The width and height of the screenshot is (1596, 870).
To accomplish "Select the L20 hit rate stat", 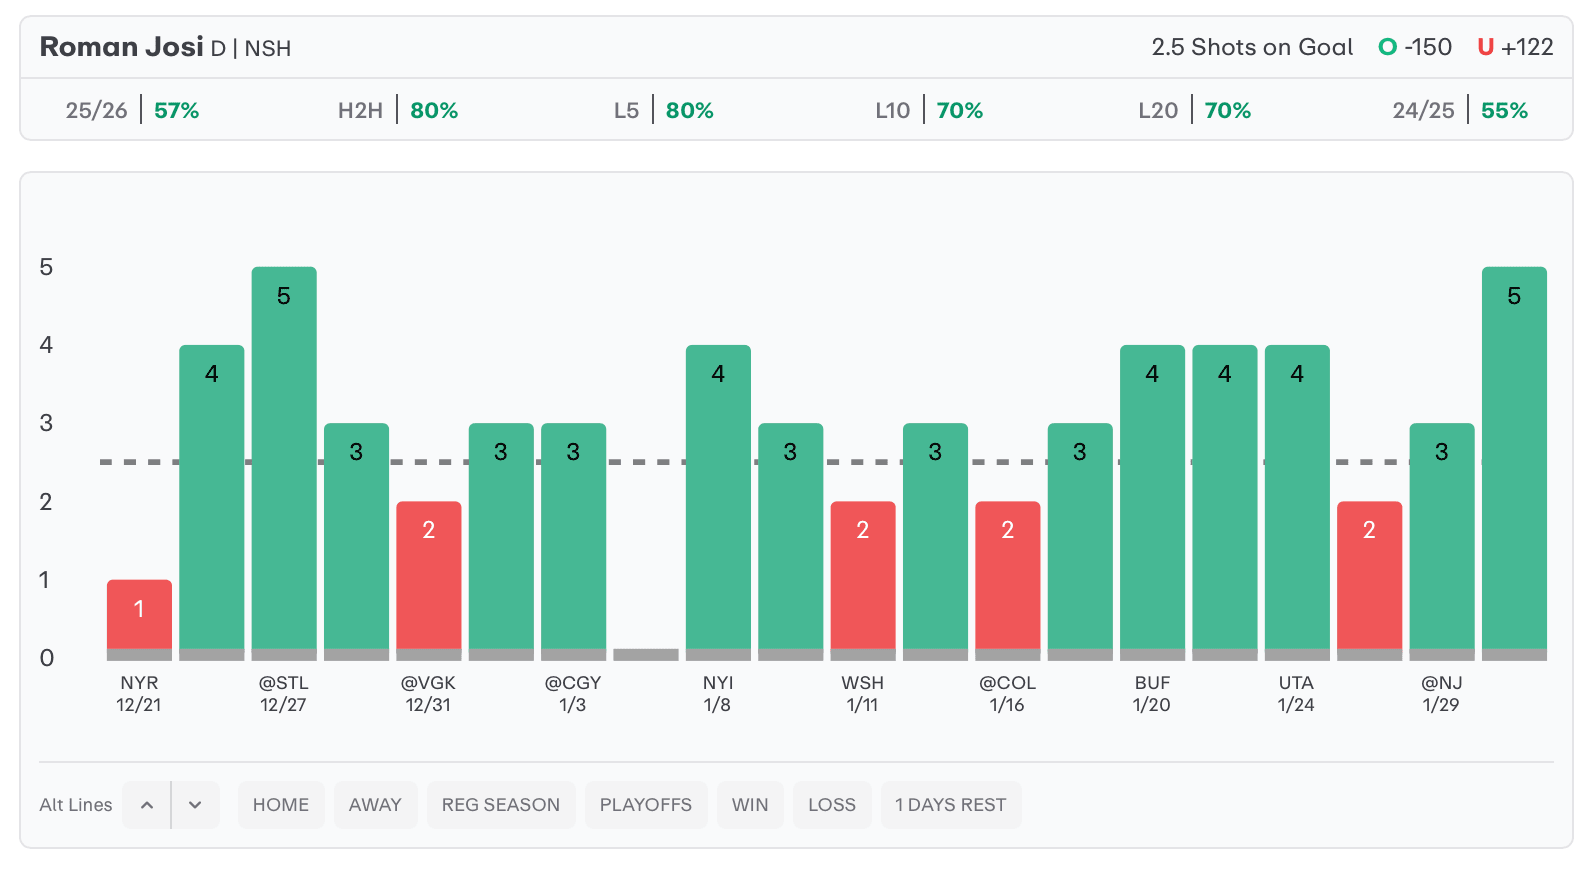I will pos(1194,110).
